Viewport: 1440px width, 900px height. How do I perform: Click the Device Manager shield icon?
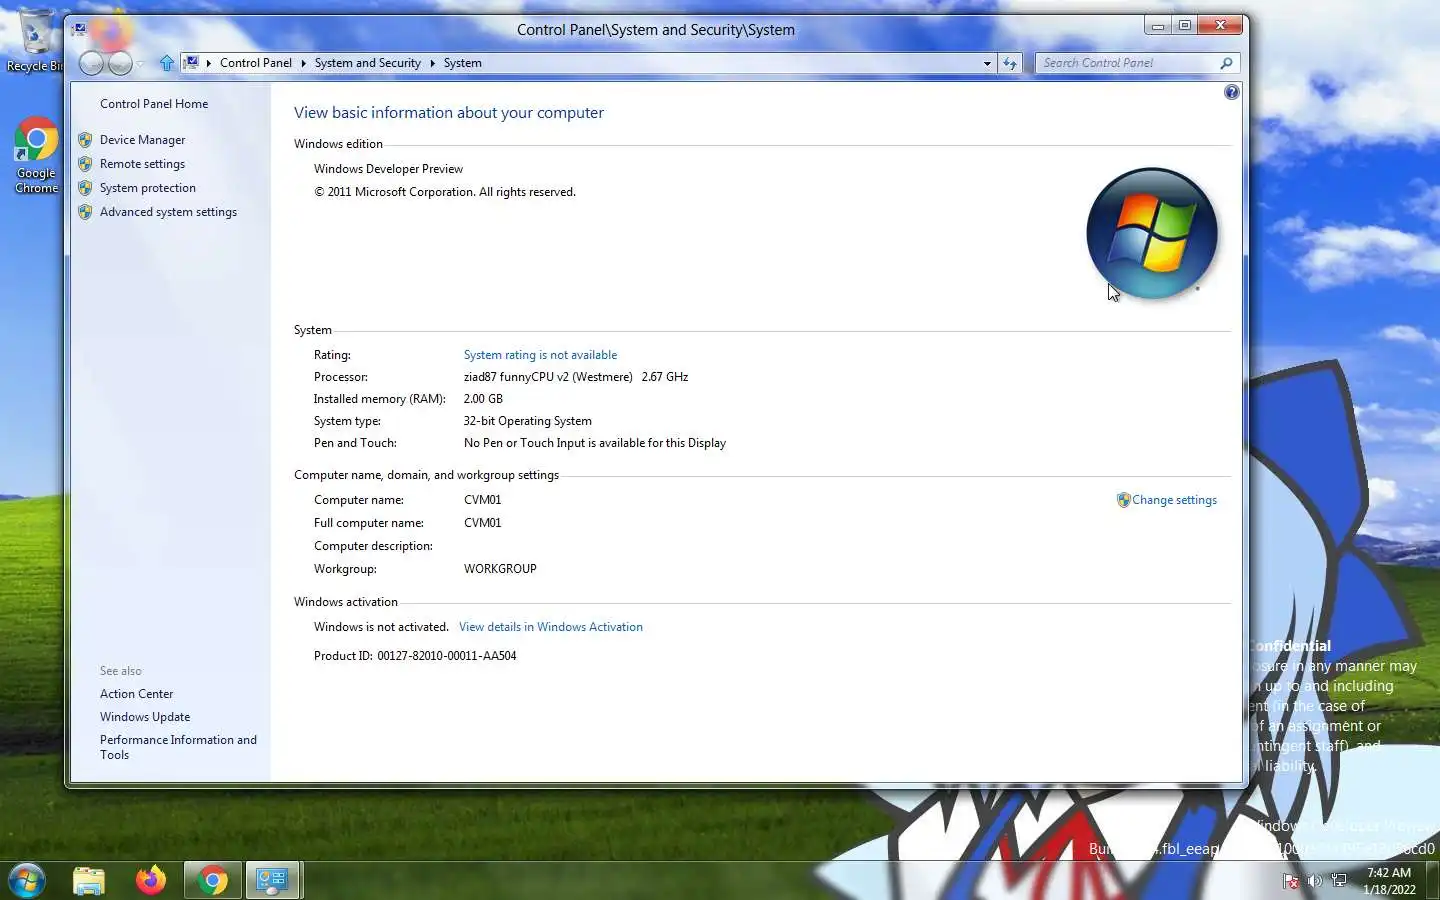click(x=85, y=140)
